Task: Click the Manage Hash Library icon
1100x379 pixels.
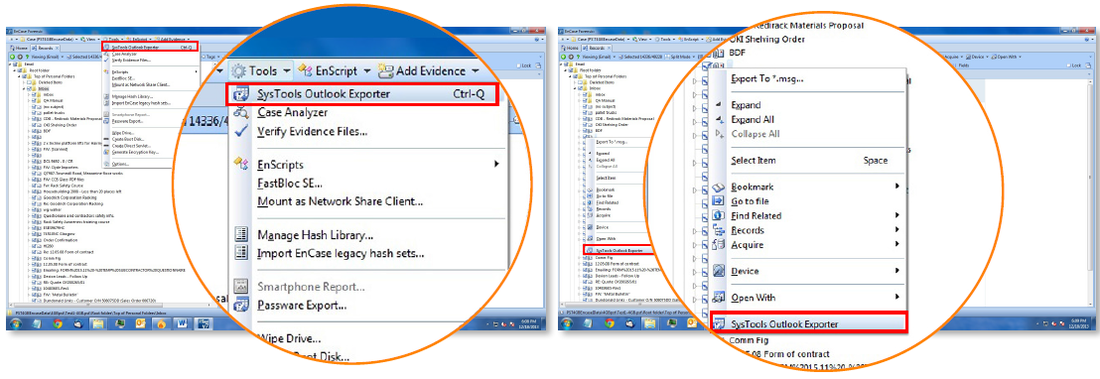Action: 241,235
